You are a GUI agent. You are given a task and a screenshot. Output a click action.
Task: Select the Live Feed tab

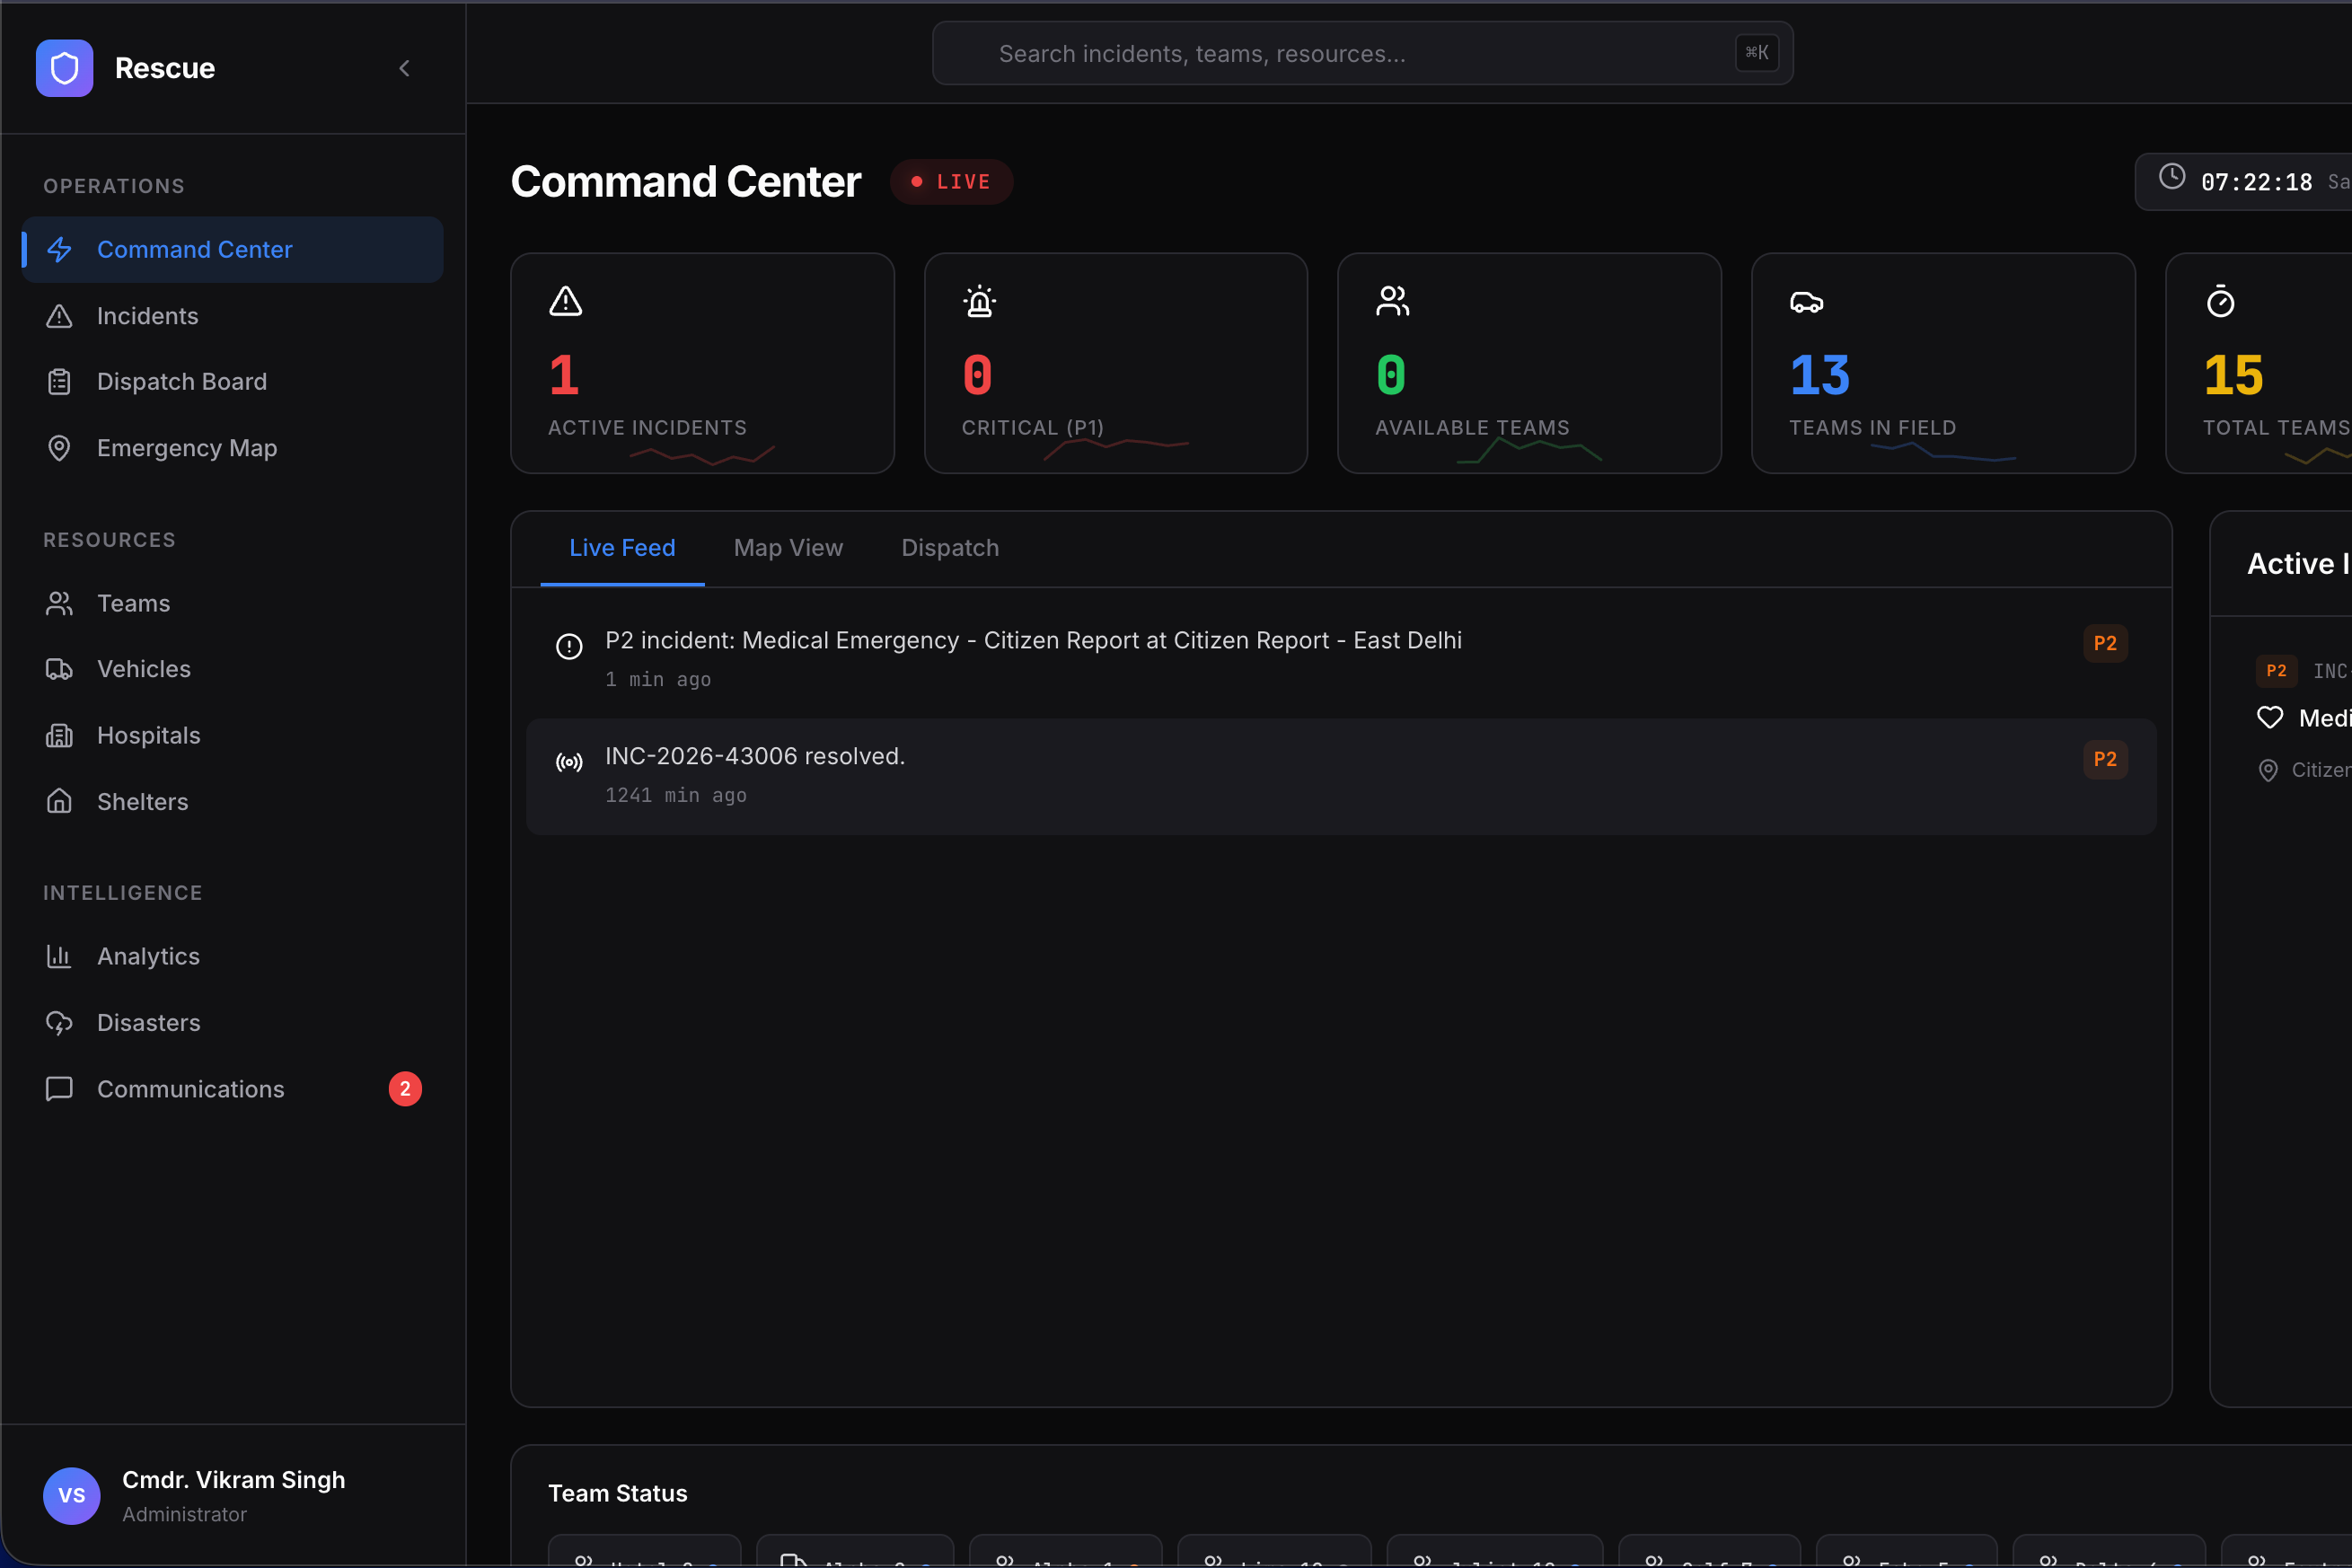click(622, 548)
